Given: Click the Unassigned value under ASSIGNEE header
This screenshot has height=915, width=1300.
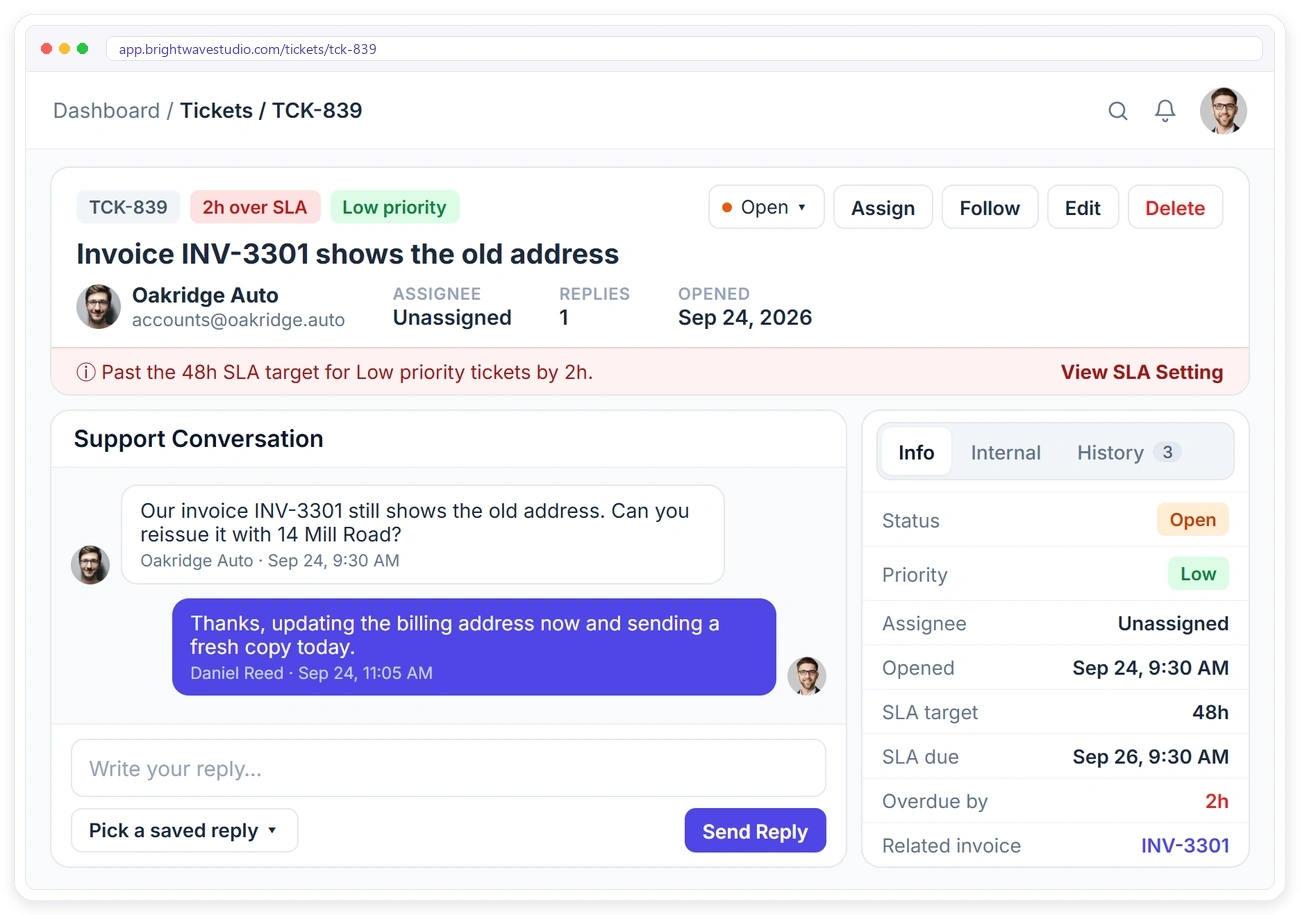Looking at the screenshot, I should [452, 318].
